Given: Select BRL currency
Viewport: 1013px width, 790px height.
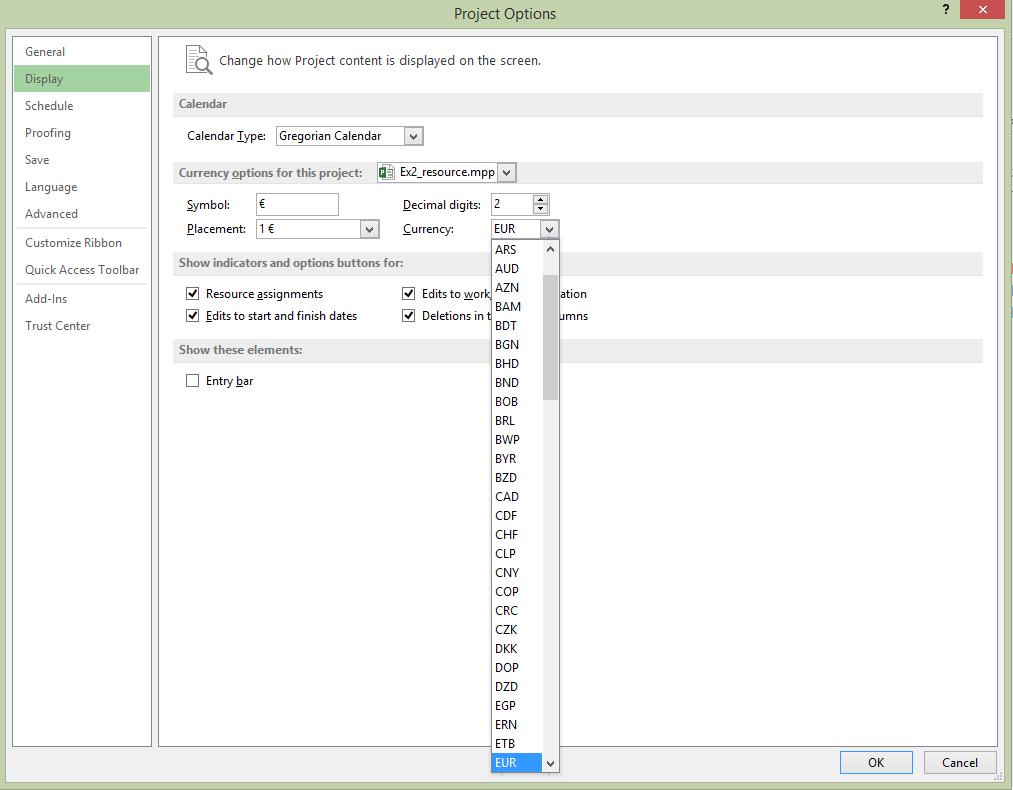Looking at the screenshot, I should (x=517, y=421).
